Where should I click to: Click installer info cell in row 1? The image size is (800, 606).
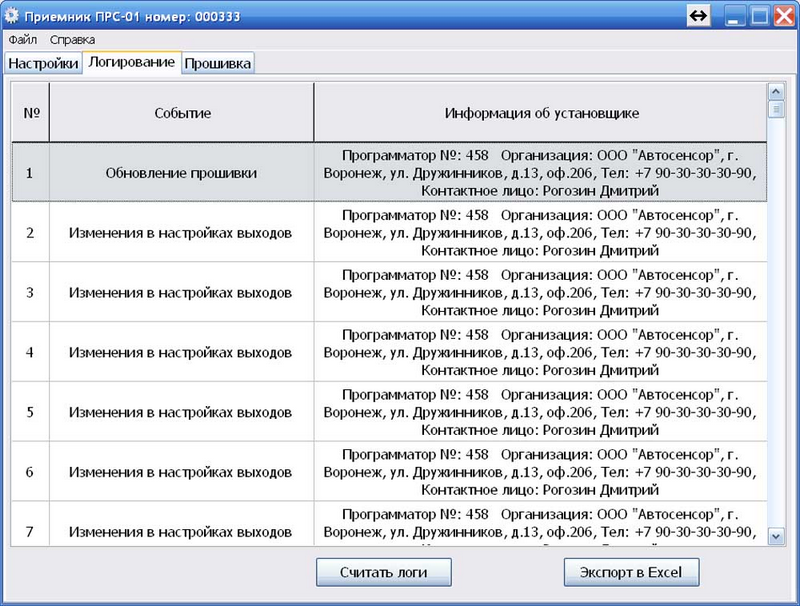point(541,173)
